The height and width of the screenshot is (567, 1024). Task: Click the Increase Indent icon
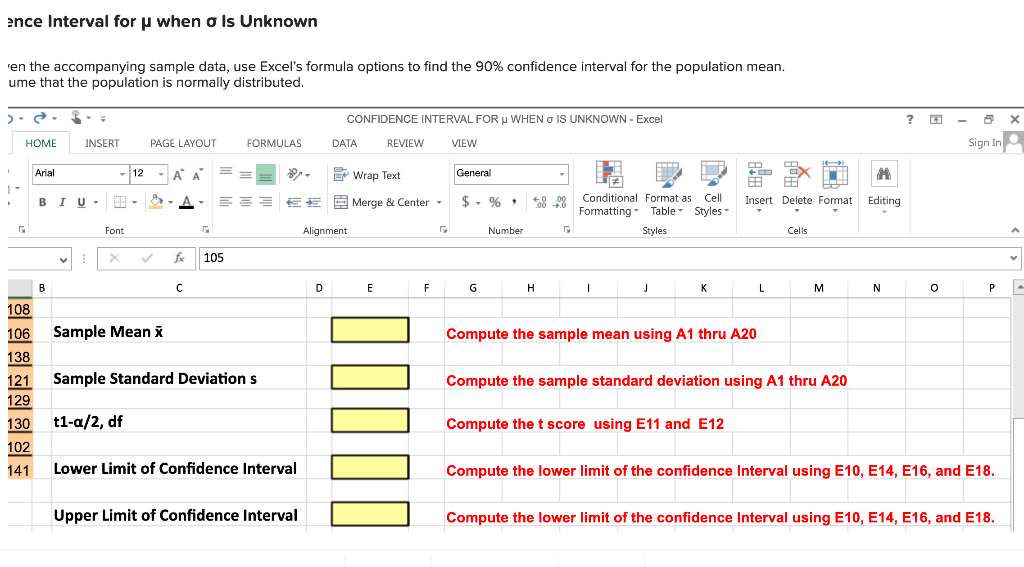[x=313, y=202]
